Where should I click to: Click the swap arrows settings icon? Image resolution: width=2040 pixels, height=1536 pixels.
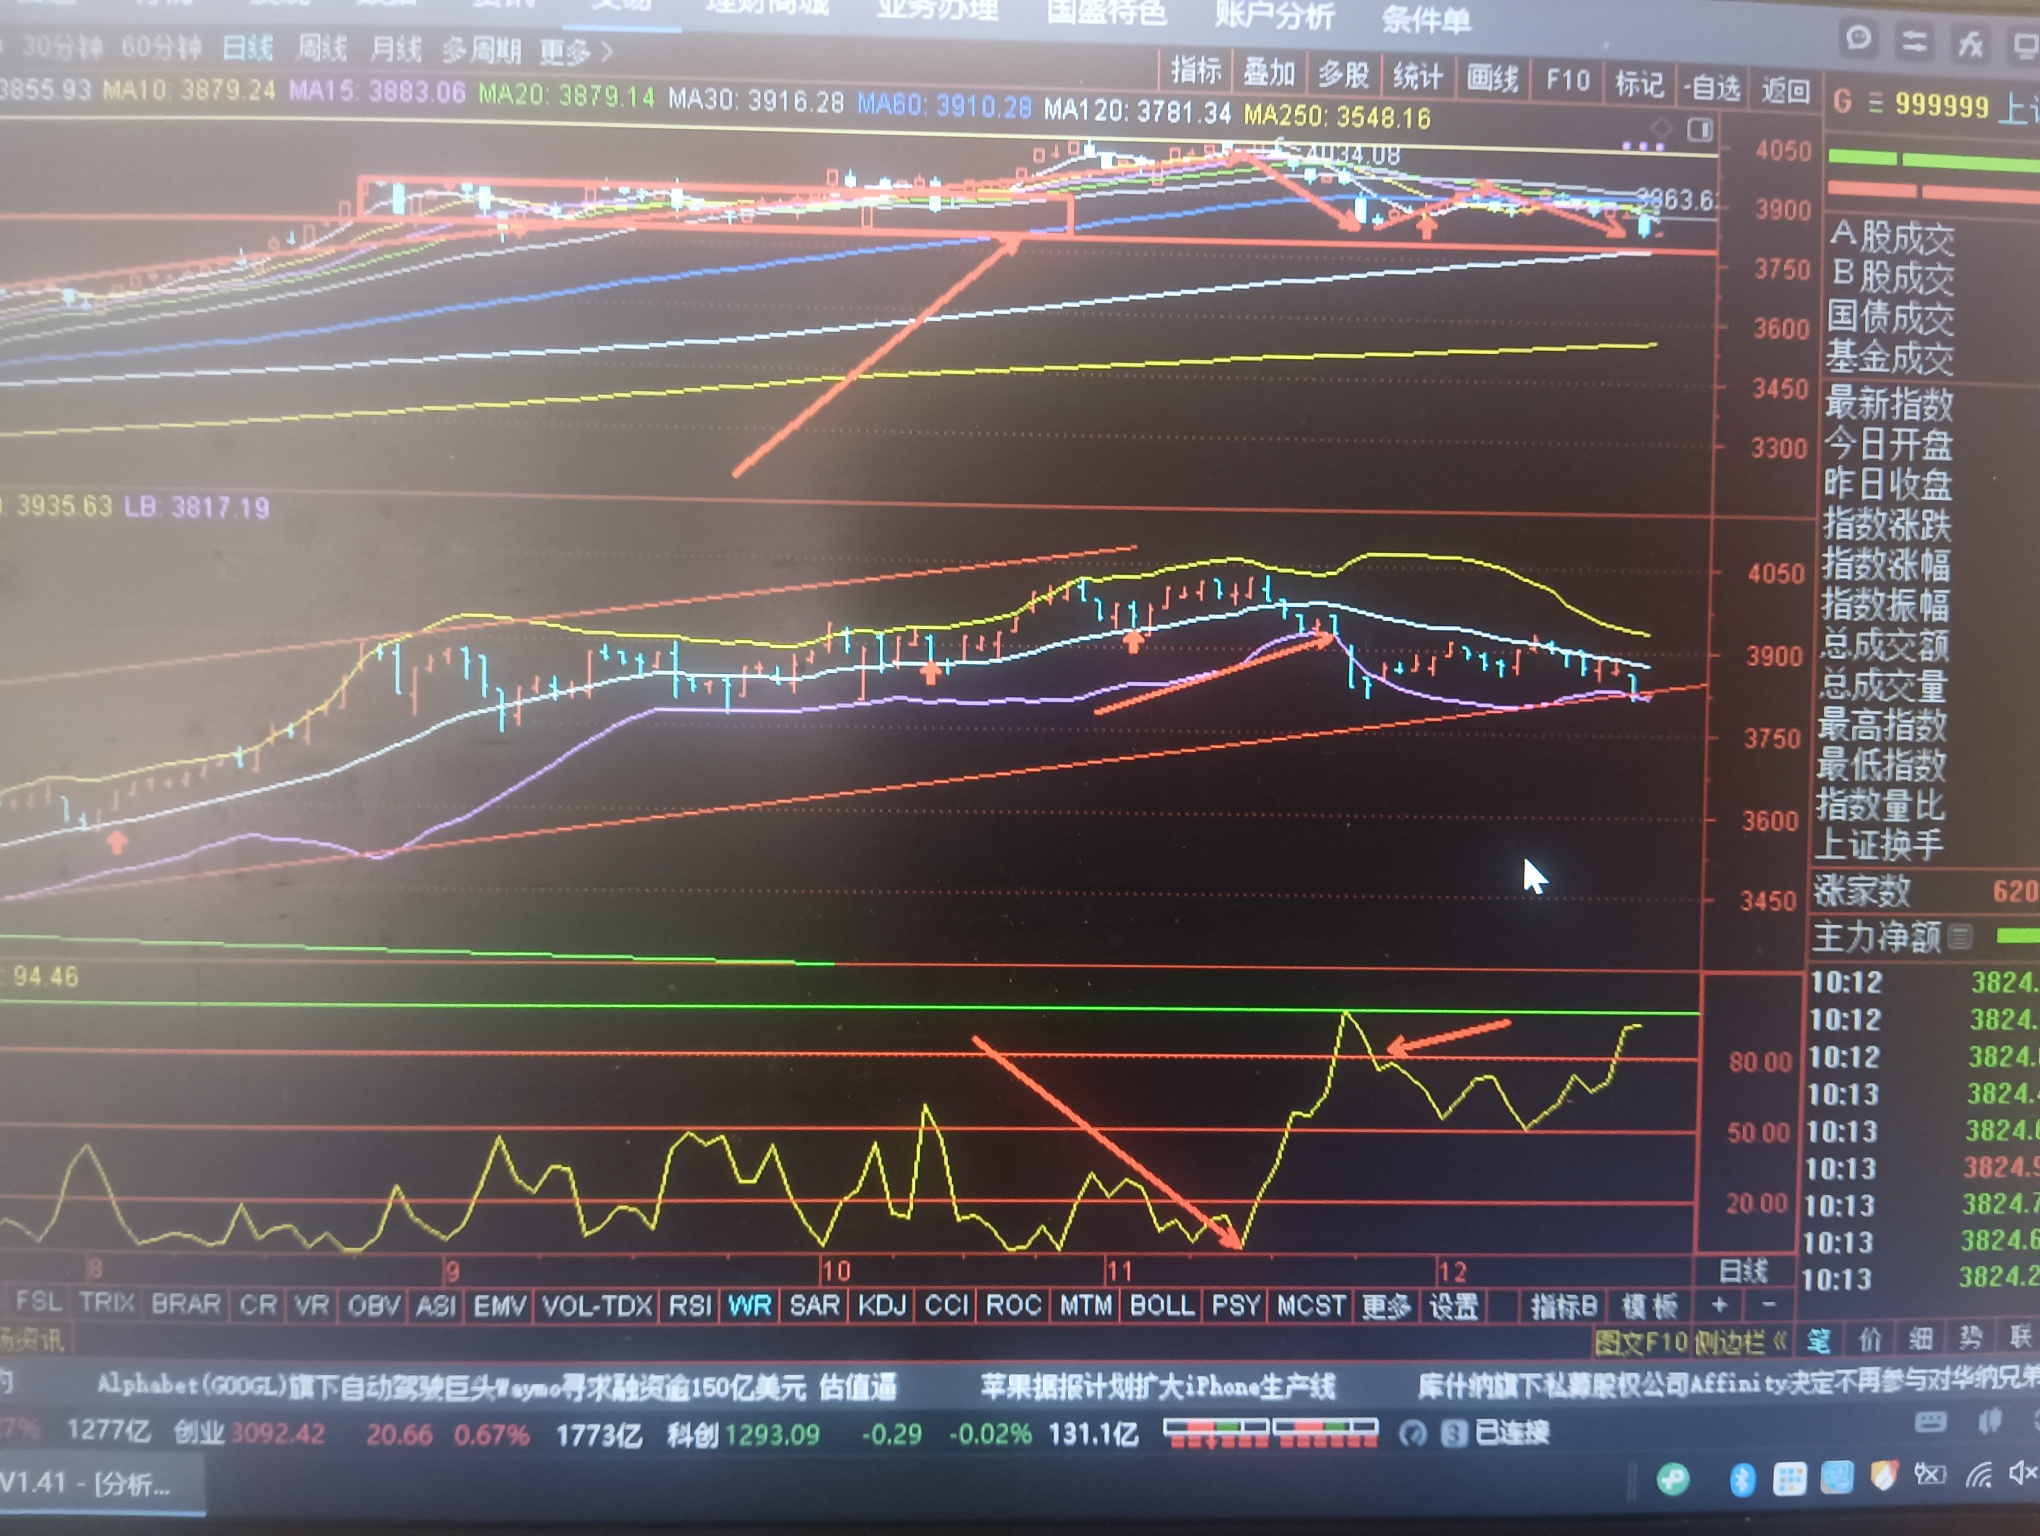tap(1914, 41)
